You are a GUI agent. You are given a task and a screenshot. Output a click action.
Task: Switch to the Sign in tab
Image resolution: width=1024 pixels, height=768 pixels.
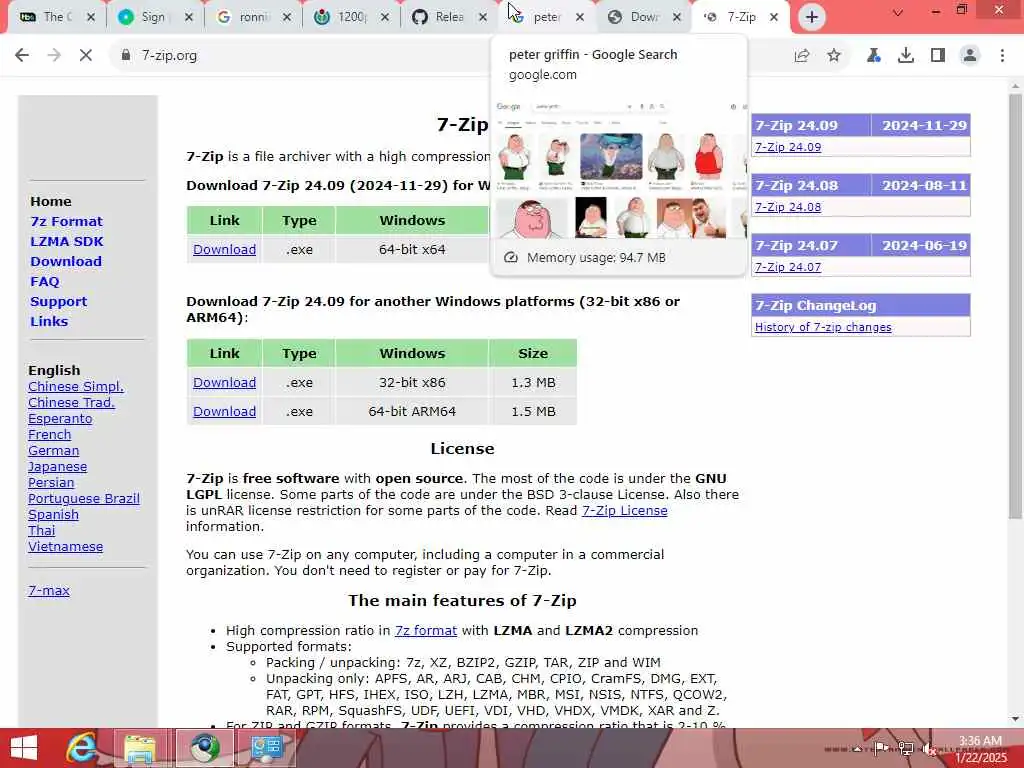click(x=155, y=17)
